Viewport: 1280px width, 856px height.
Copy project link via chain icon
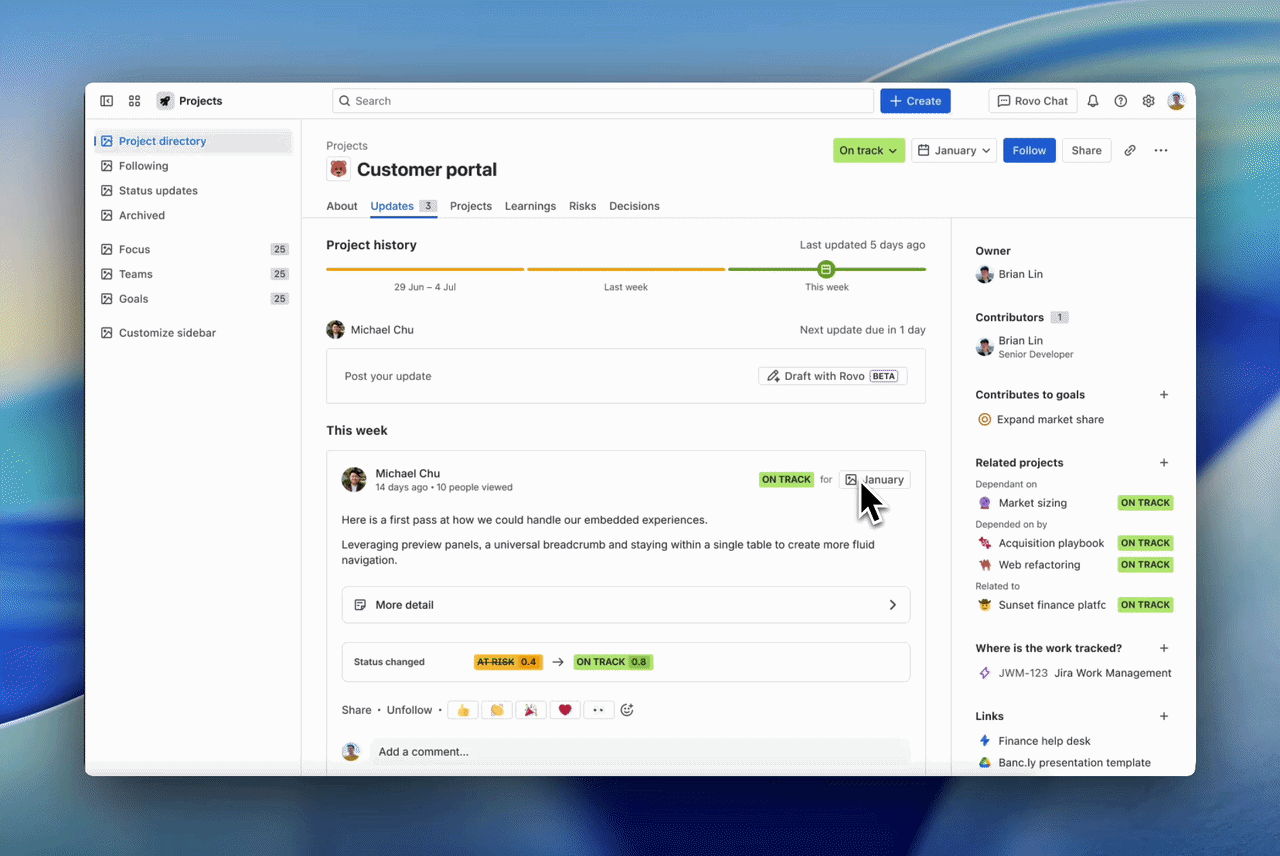click(1130, 150)
